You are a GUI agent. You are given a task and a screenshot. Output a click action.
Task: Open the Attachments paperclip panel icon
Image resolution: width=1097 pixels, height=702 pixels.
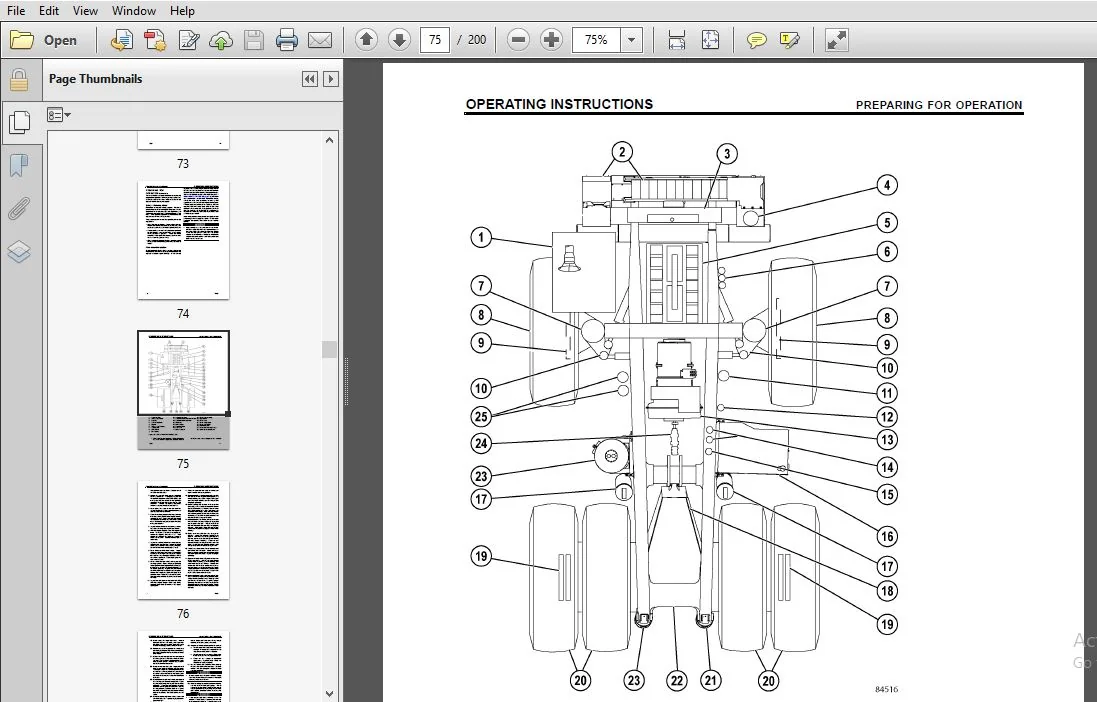(x=19, y=209)
